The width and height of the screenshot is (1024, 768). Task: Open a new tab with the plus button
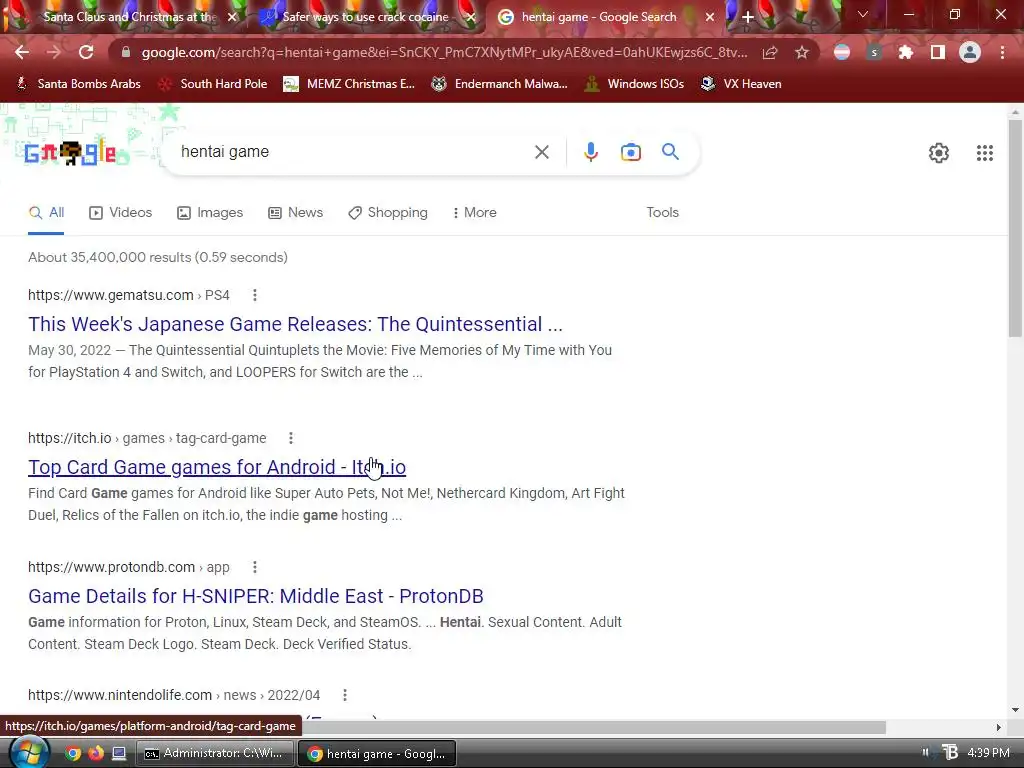748,17
